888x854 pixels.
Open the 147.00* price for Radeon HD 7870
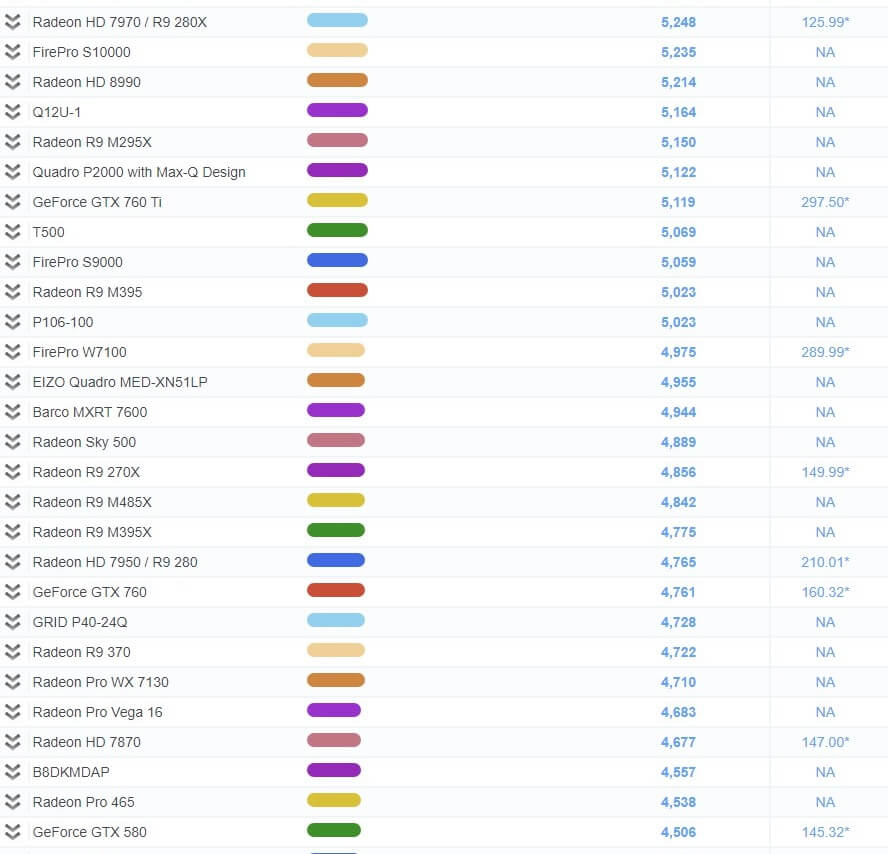825,743
